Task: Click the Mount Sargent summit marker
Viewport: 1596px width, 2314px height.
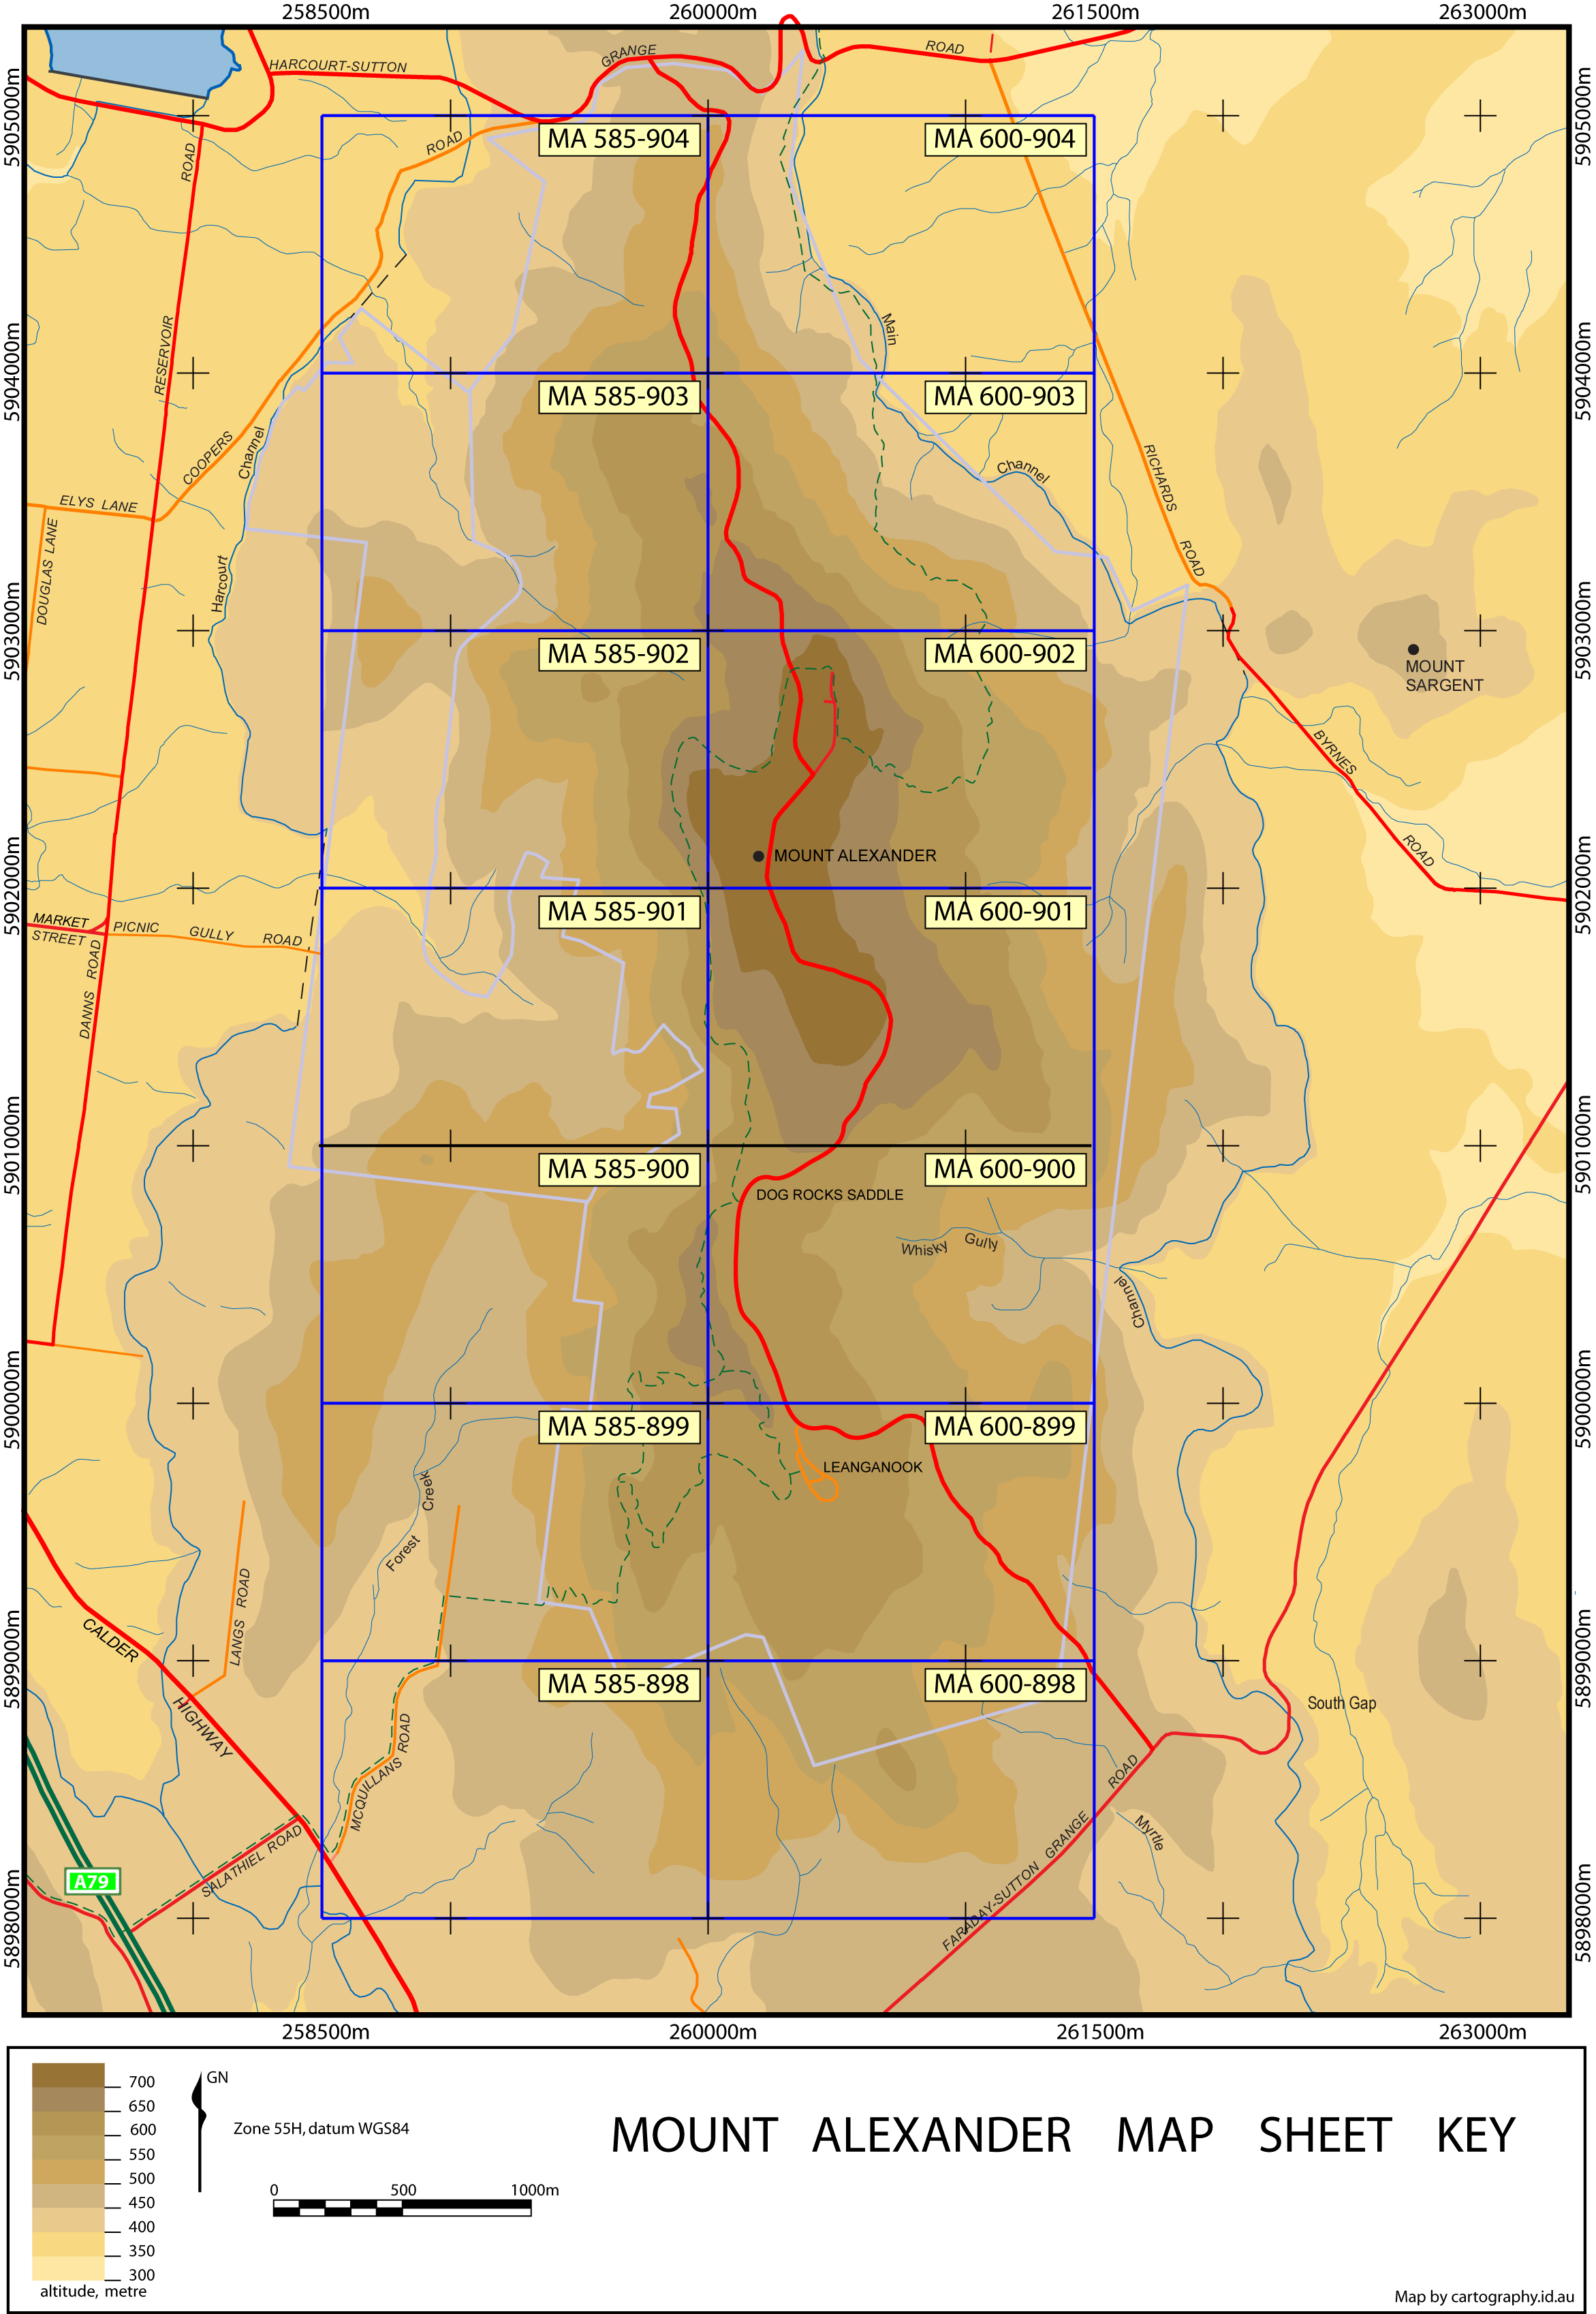Action: [1413, 649]
